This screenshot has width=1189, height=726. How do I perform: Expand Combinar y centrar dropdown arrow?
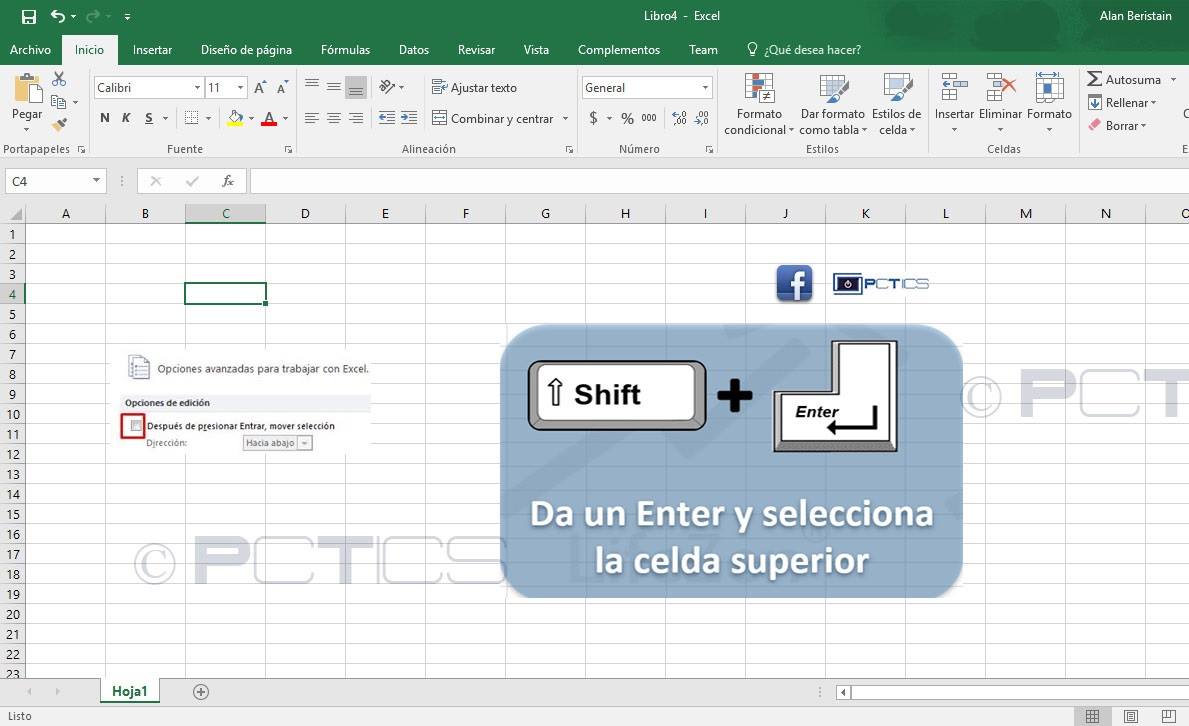click(566, 118)
